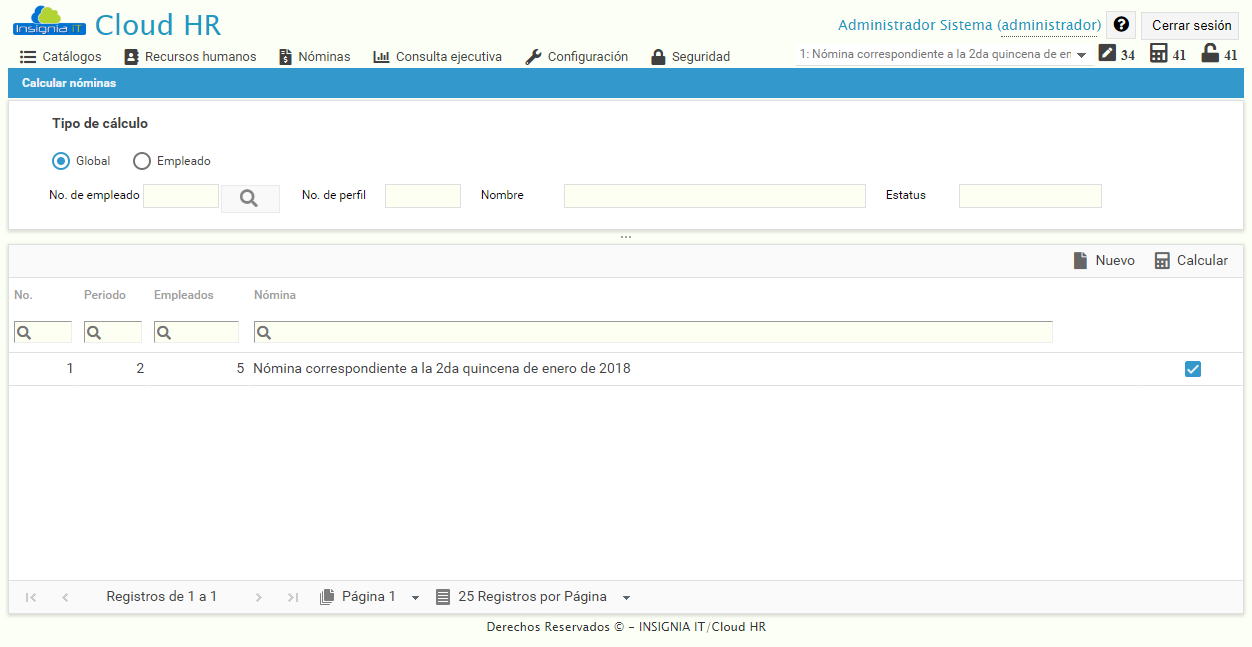
Task: Uncheck the nómina row checkbox
Action: (1192, 369)
